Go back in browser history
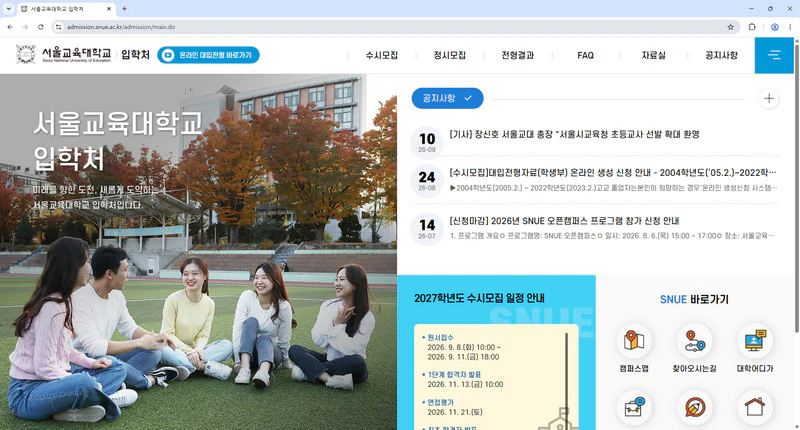The image size is (800, 430). (x=10, y=27)
